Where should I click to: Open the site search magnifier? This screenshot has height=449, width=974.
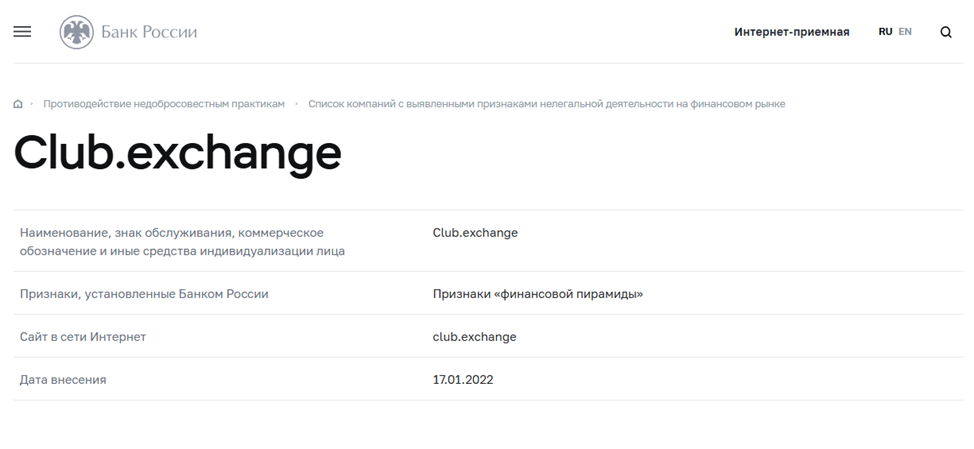coord(945,32)
